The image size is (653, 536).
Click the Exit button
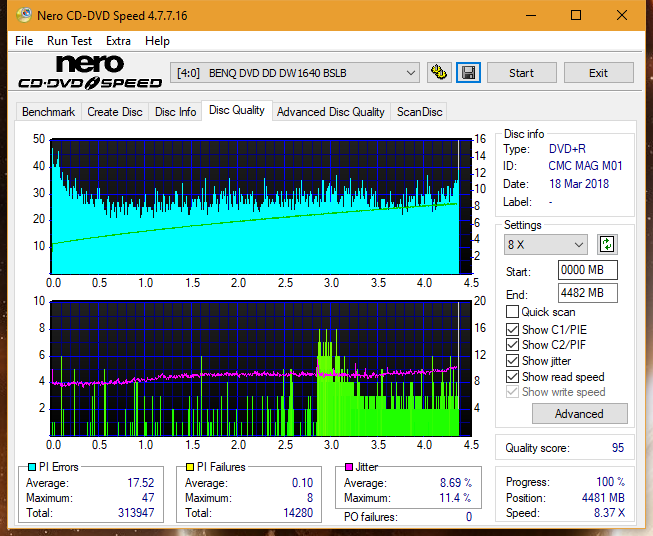(598, 73)
